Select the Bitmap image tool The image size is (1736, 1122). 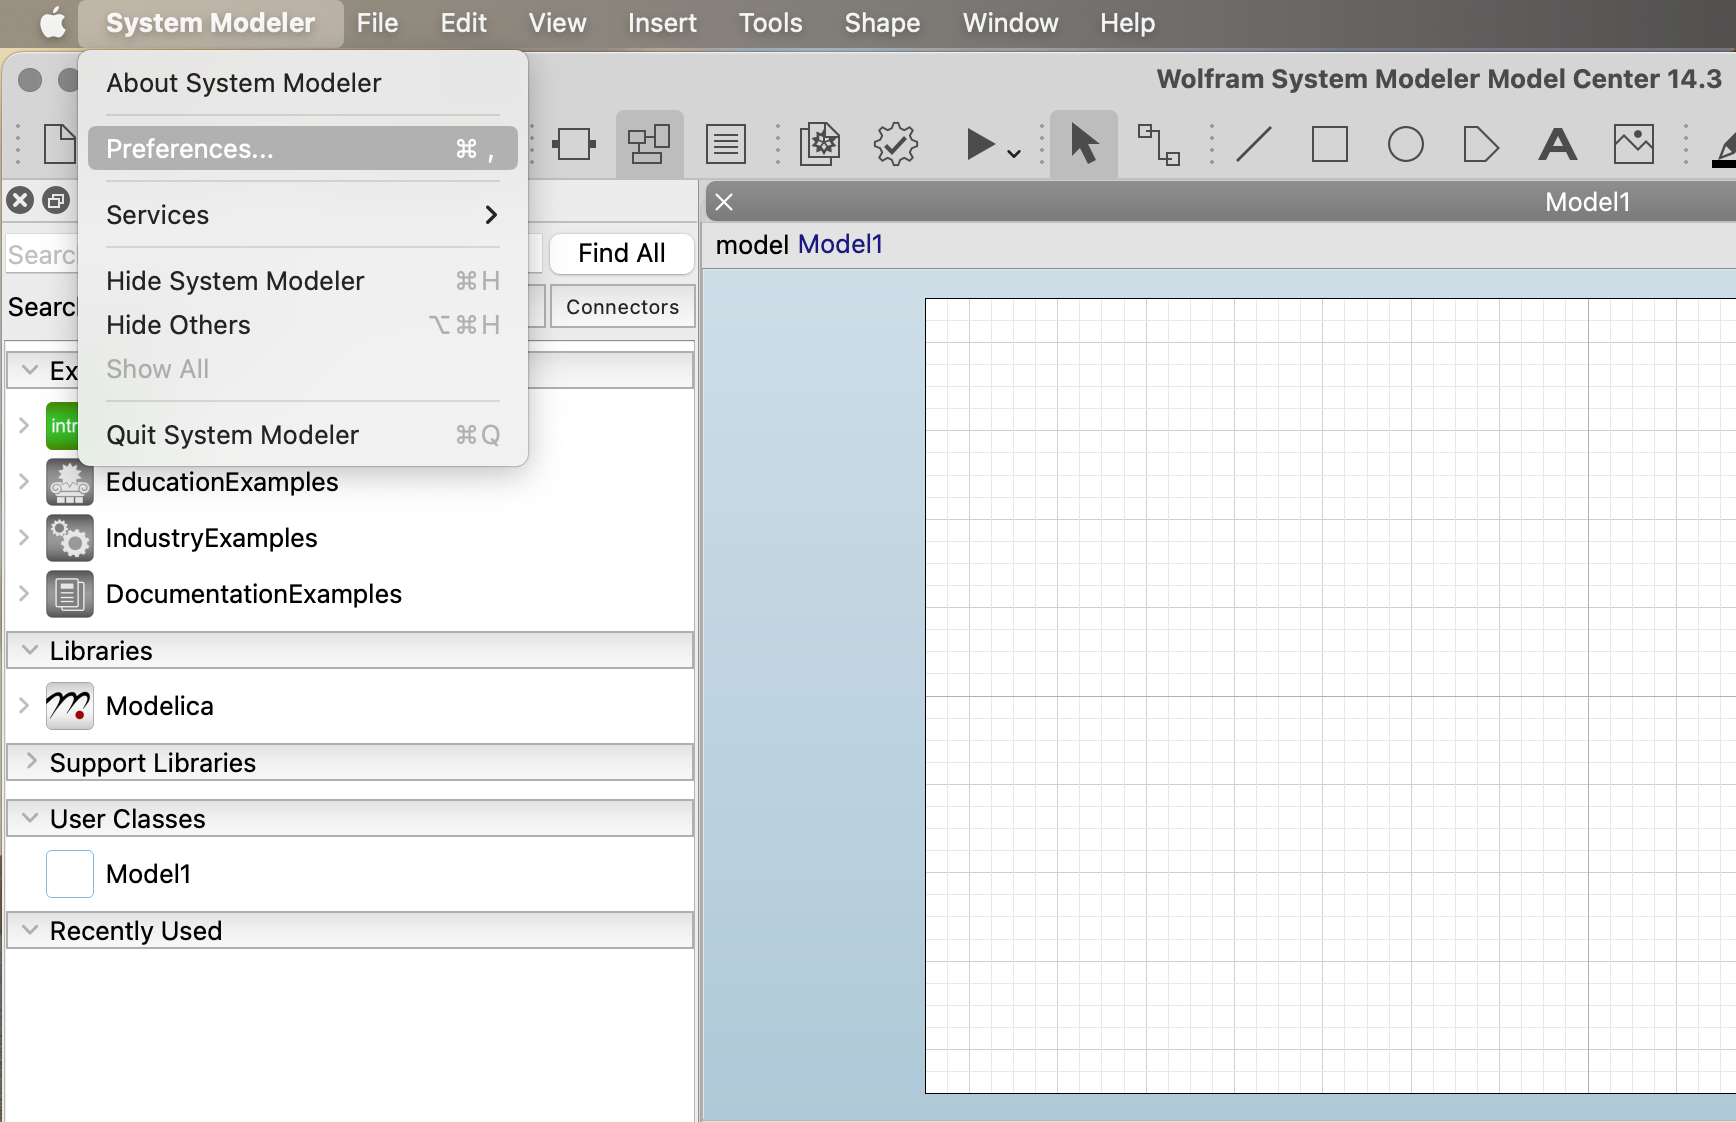1633,145
